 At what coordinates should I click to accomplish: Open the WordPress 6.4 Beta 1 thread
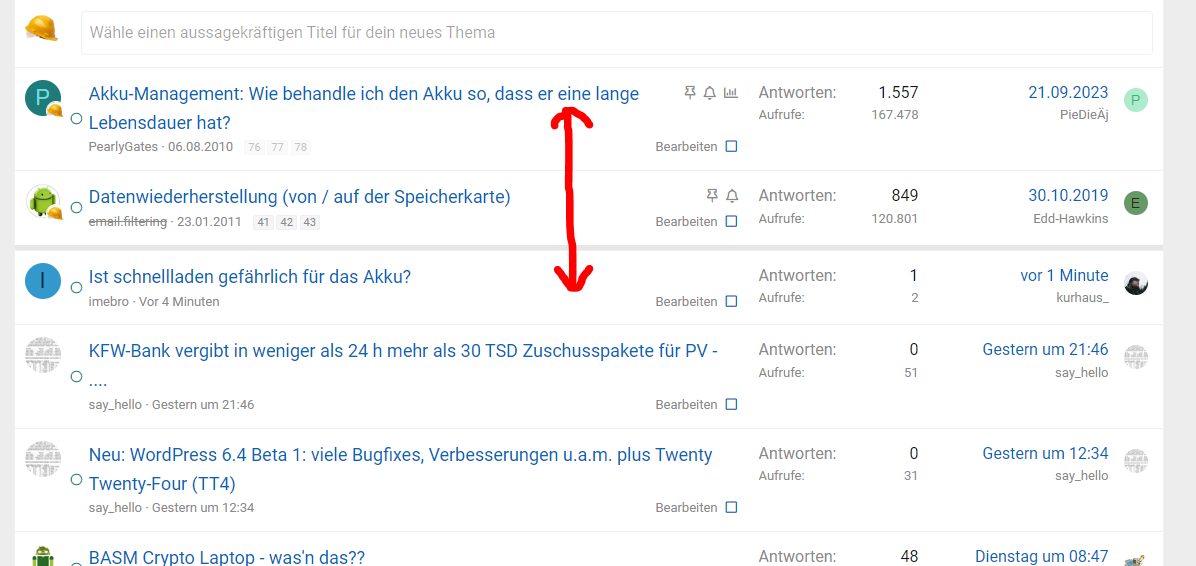[400, 468]
